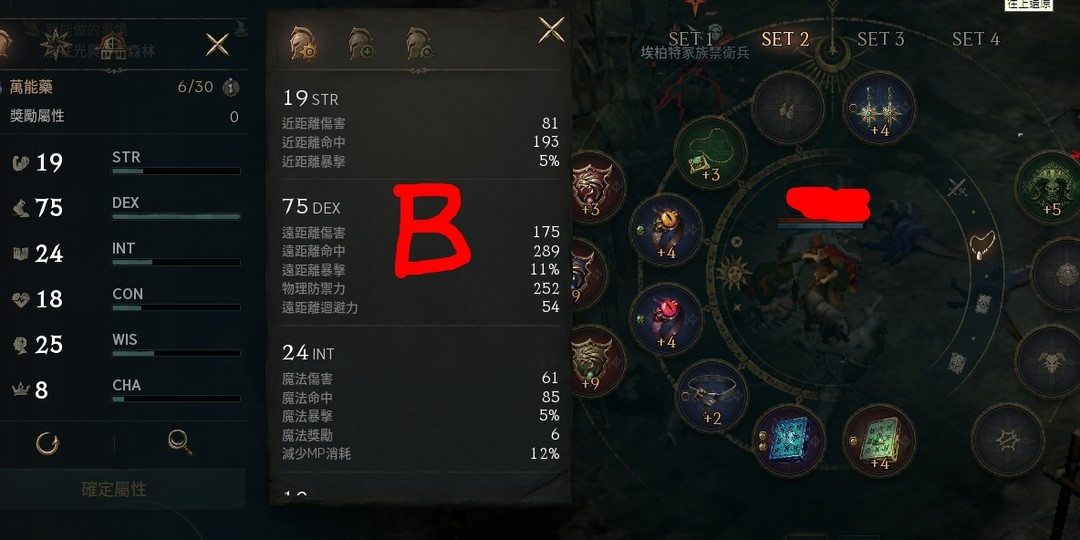1080x540 pixels.
Task: Switch to SET 1 equipment tab
Action: (x=691, y=39)
